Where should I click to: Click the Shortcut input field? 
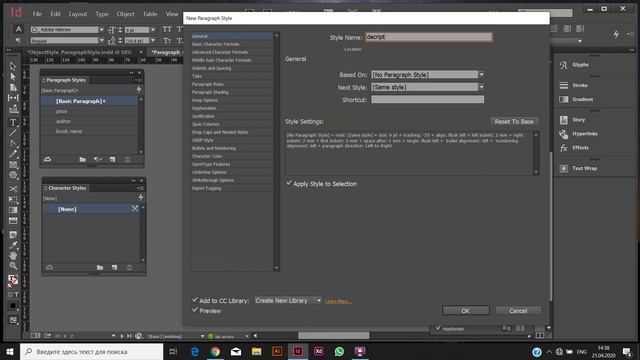coord(427,100)
